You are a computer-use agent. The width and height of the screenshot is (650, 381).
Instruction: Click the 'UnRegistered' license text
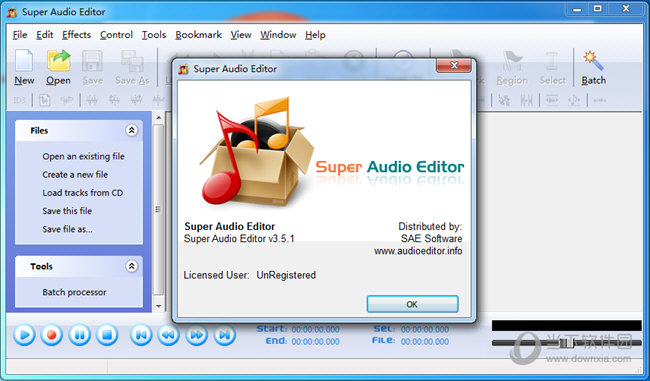(286, 275)
